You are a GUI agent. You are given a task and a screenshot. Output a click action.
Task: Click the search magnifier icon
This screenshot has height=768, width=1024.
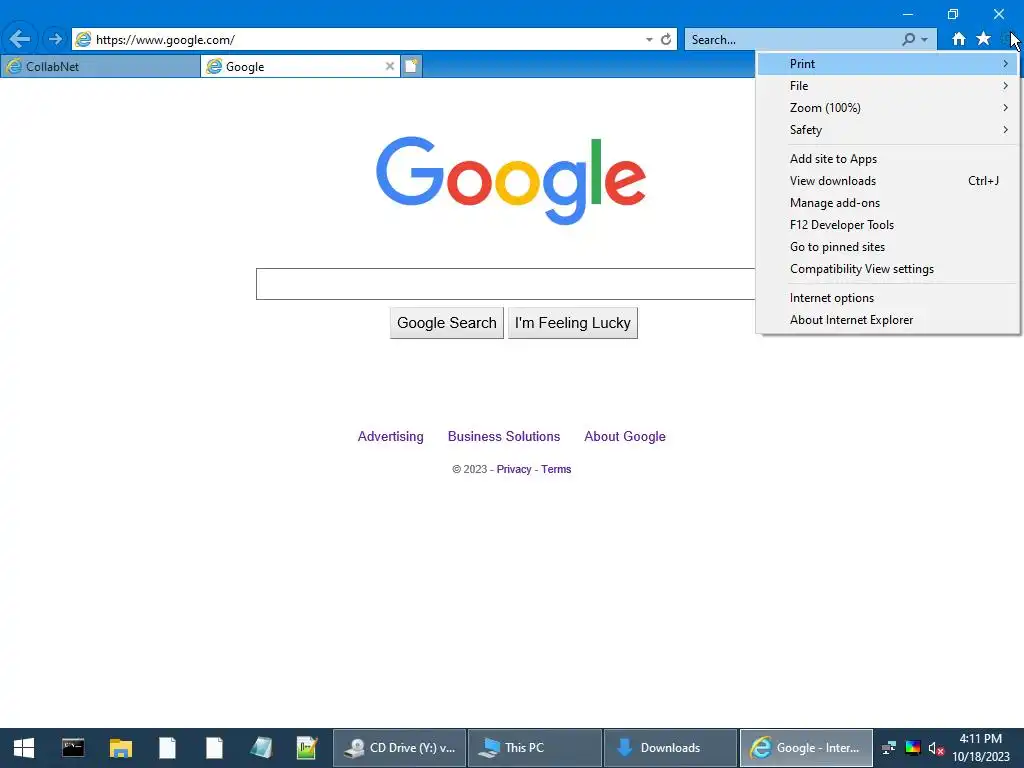pos(908,39)
